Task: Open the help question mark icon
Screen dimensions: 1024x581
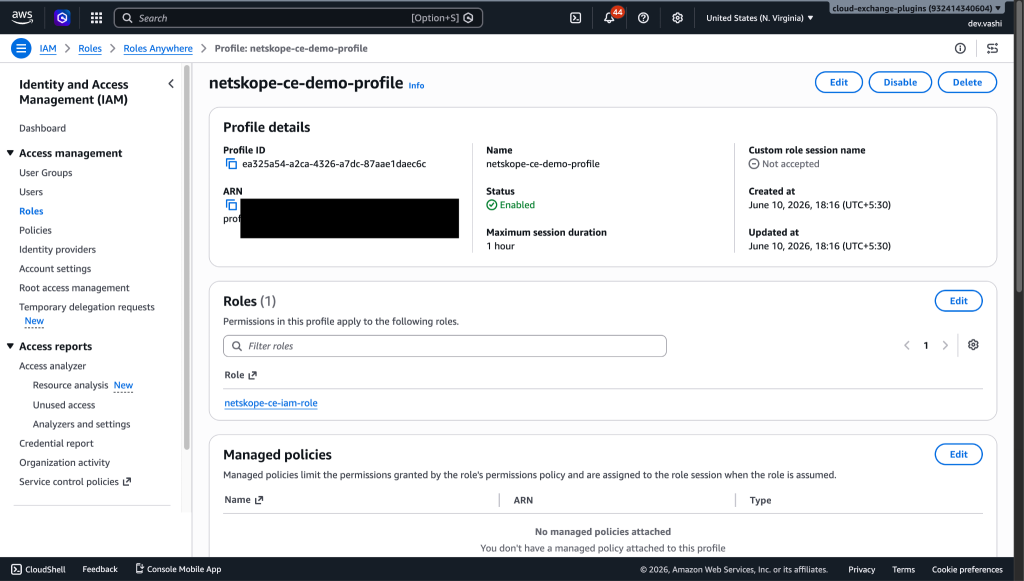Action: [x=643, y=18]
